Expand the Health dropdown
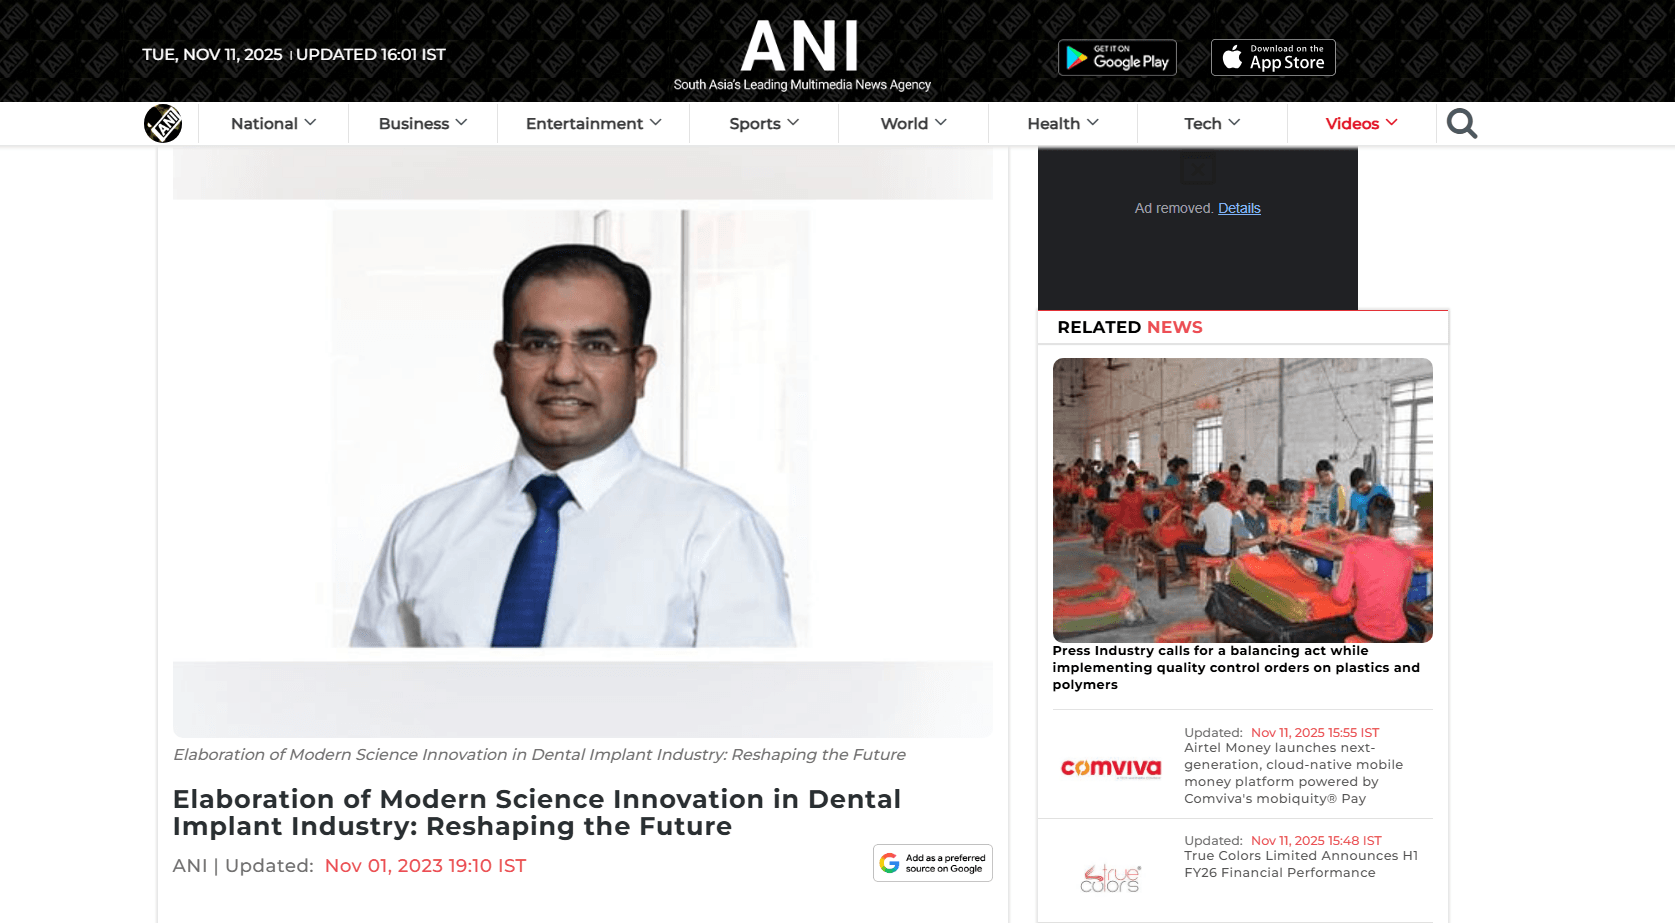 (1063, 123)
